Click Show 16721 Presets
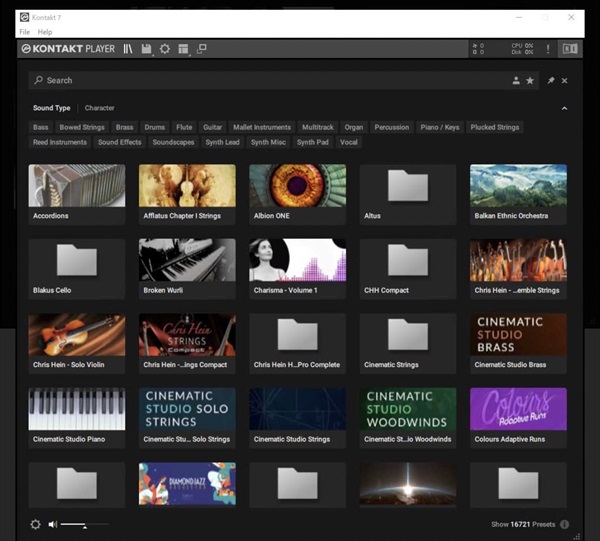The image size is (600, 541). 523,525
